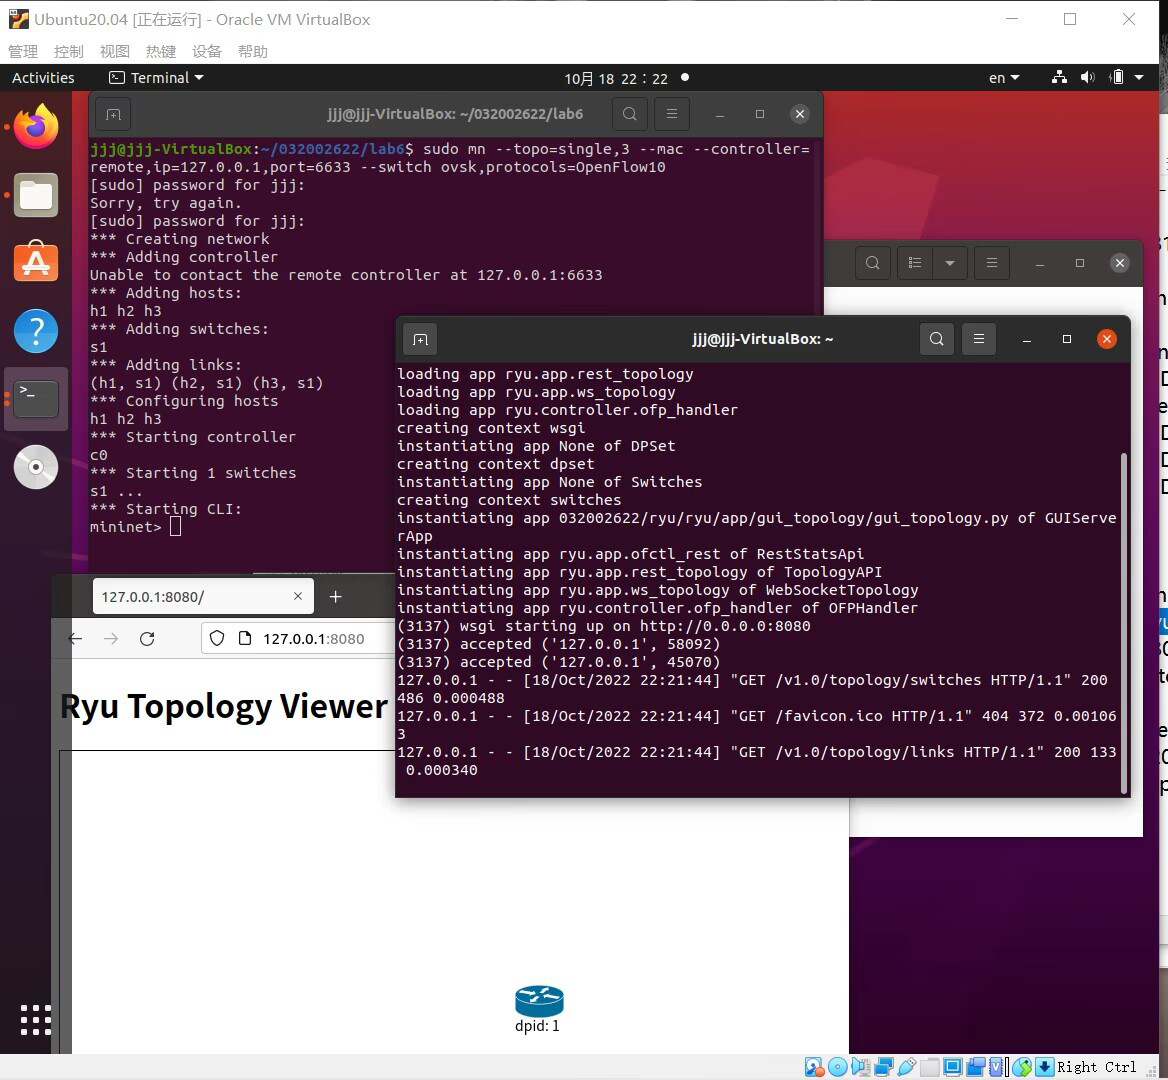Image resolution: width=1168 pixels, height=1080 pixels.
Task: Click the Ryu Topology Viewer heading
Action: point(224,706)
